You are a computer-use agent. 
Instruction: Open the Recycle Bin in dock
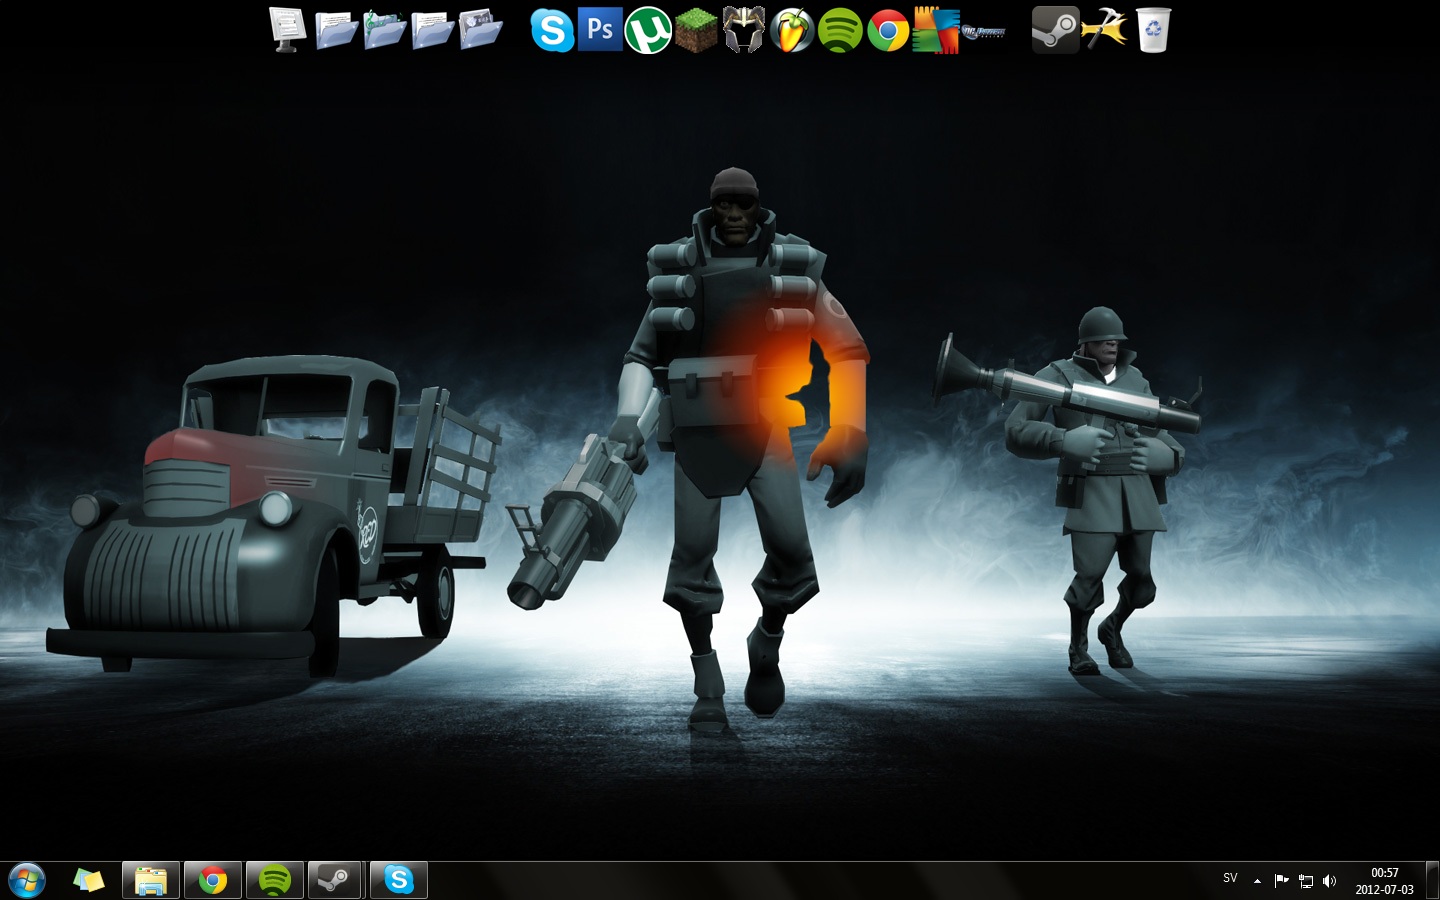1153,30
